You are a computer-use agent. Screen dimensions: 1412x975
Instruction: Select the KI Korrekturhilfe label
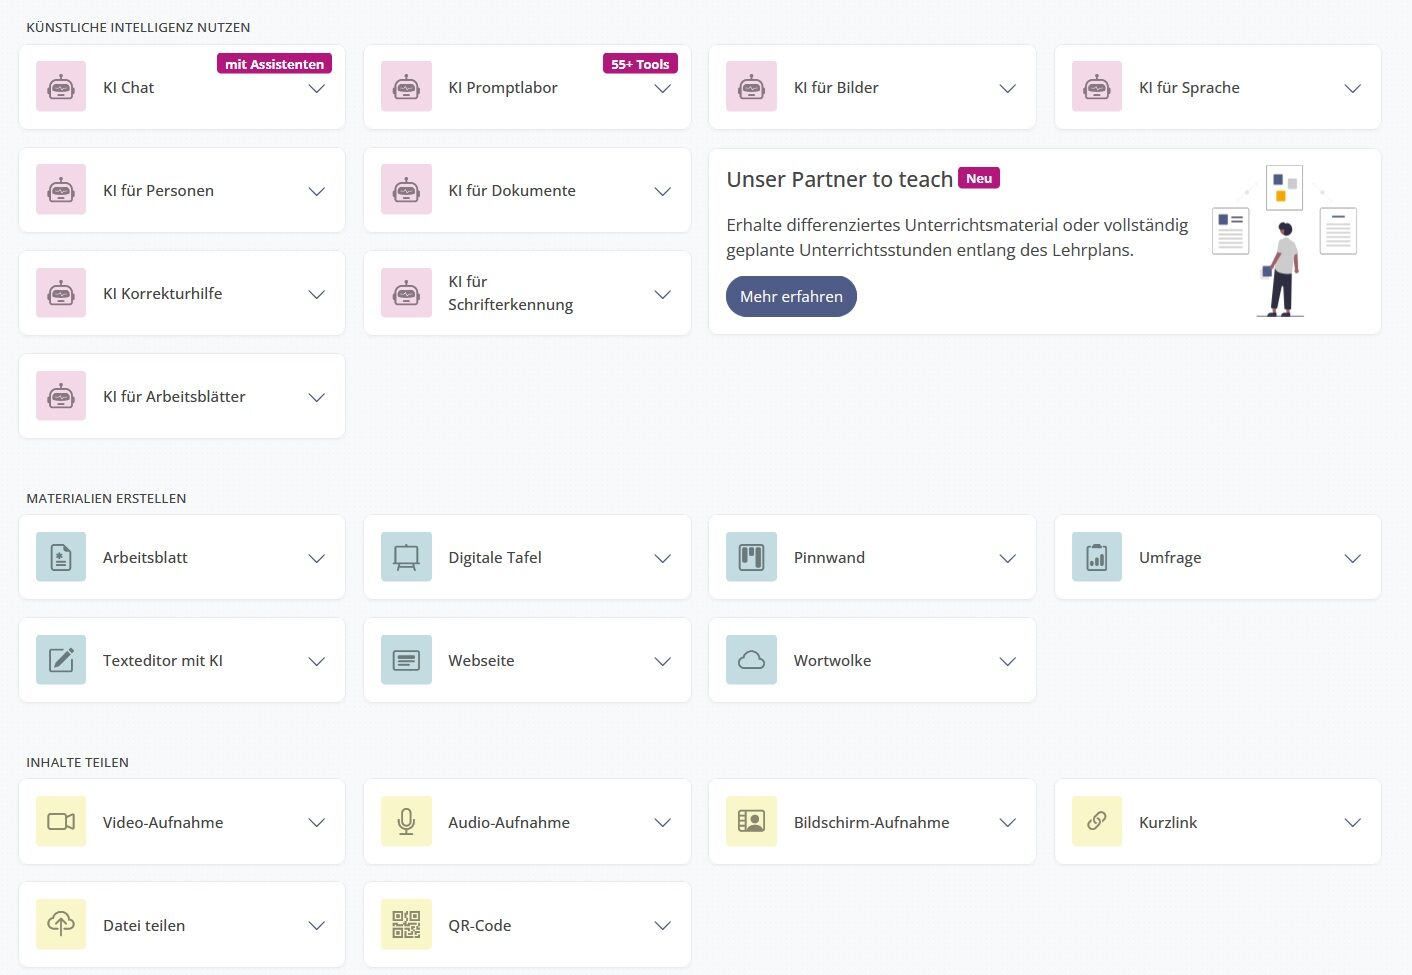tap(162, 294)
